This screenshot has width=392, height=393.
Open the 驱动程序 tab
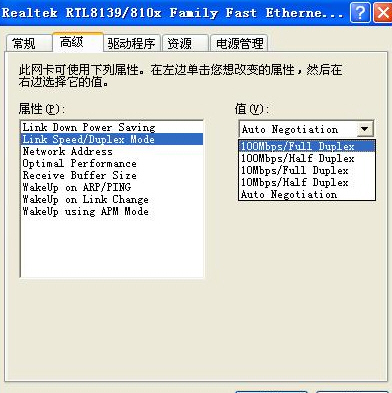coord(132,43)
